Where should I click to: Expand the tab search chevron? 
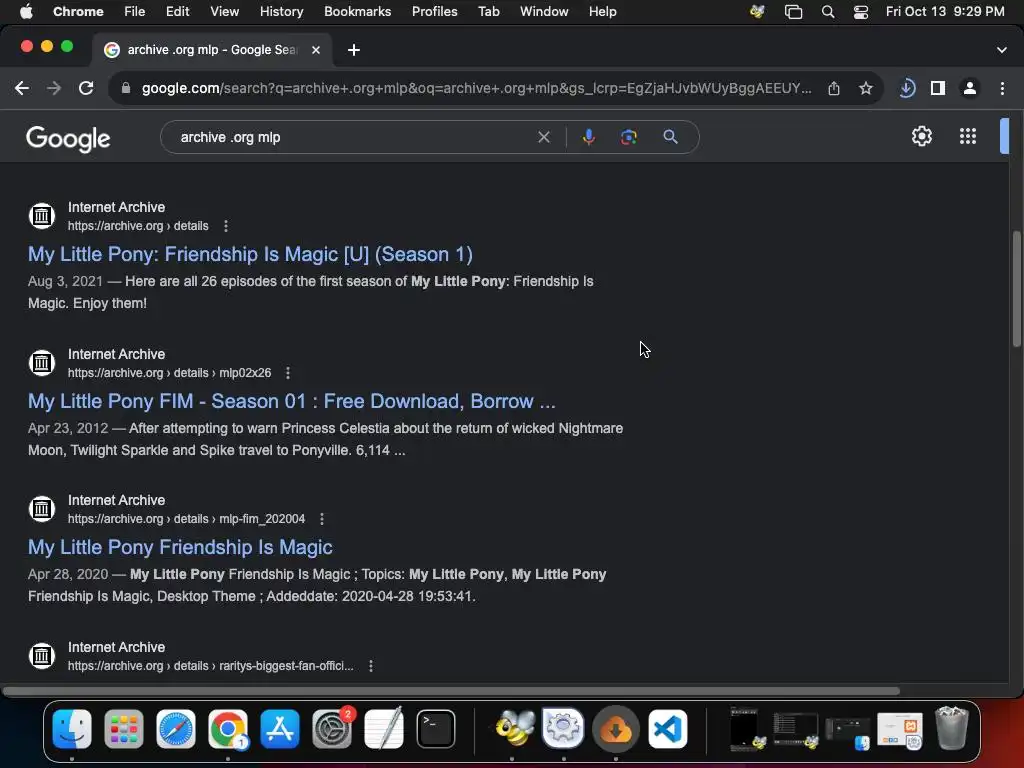[x=1002, y=50]
